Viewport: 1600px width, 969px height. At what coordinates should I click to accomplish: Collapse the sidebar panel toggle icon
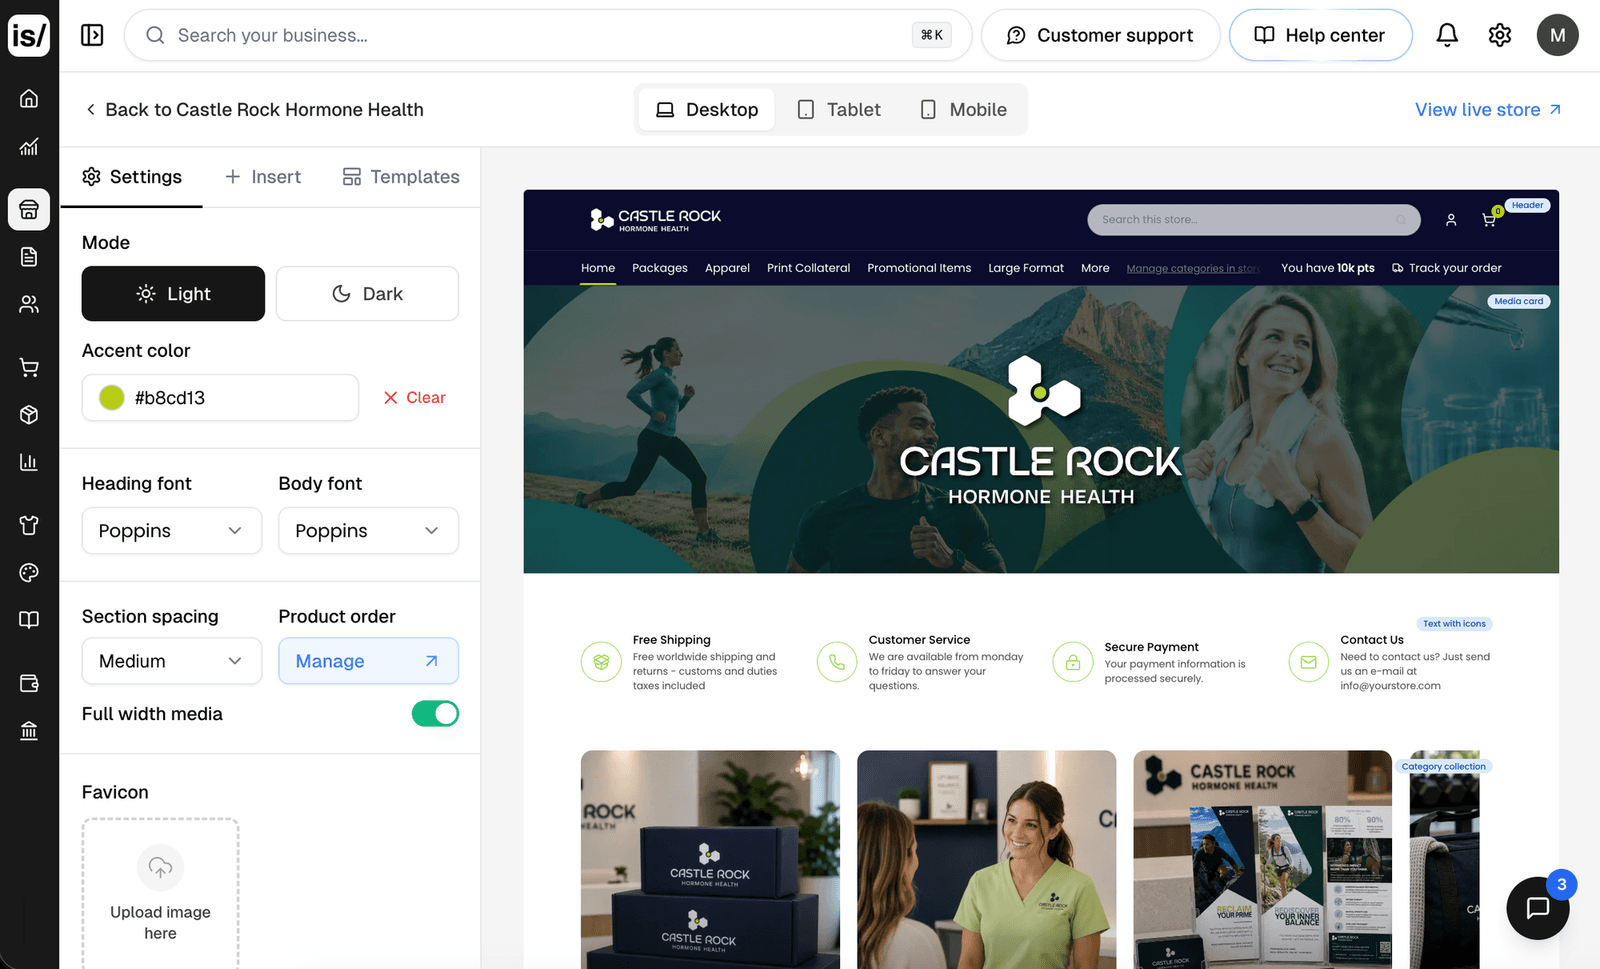click(92, 35)
